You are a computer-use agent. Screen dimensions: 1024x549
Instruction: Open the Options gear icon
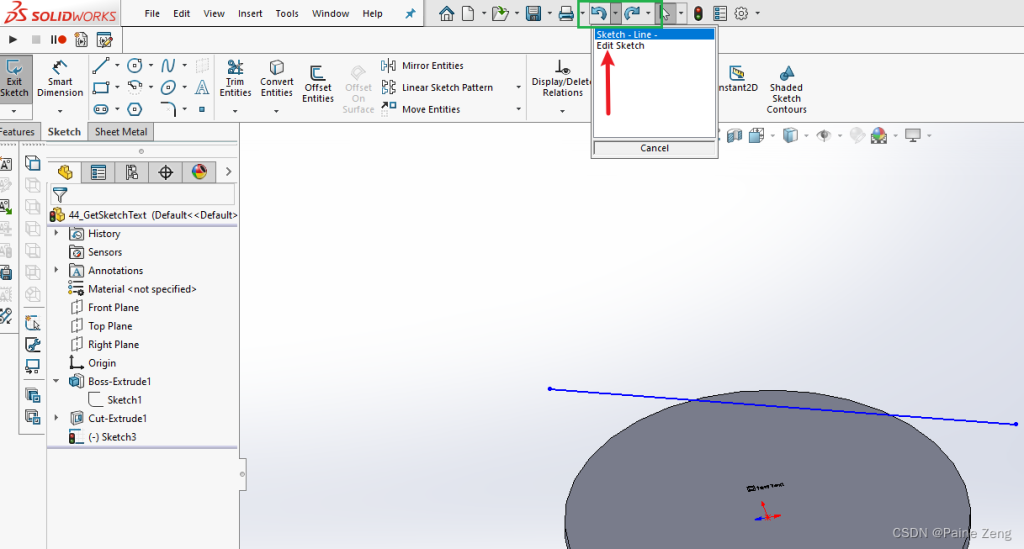tap(741, 13)
